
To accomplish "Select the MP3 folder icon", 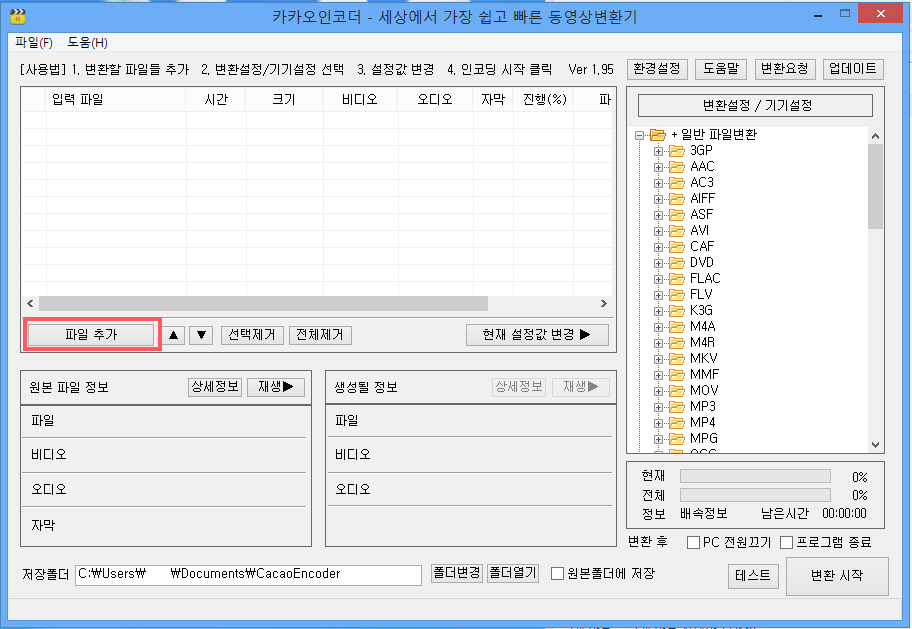I will pos(676,407).
